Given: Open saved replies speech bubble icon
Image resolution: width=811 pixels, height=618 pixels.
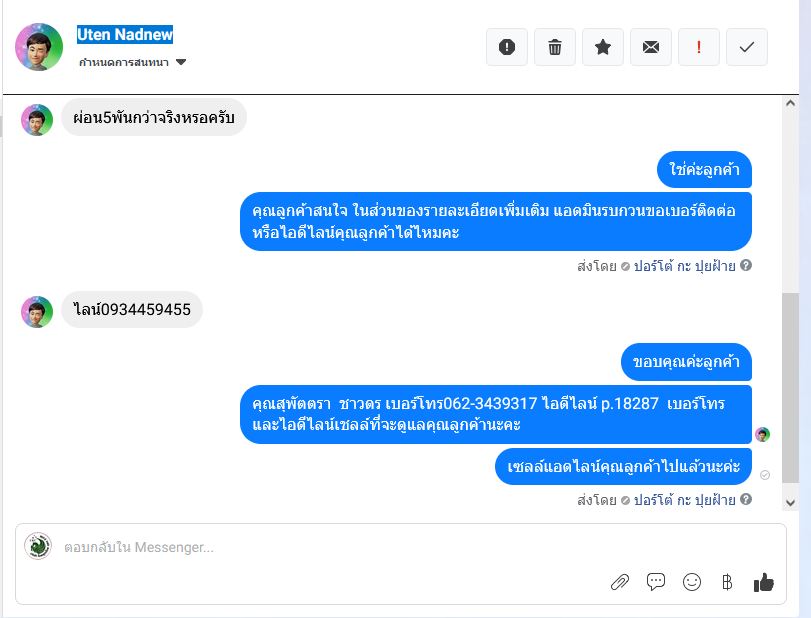Looking at the screenshot, I should coord(656,582).
